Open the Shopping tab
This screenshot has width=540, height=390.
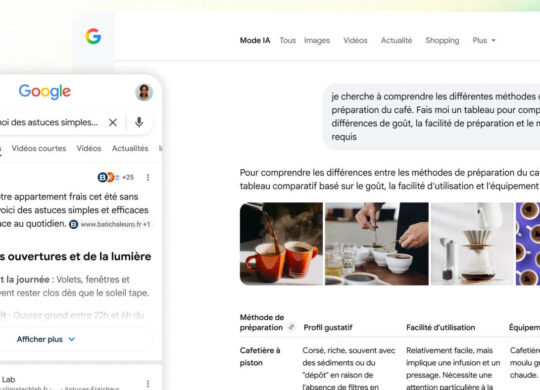(442, 40)
